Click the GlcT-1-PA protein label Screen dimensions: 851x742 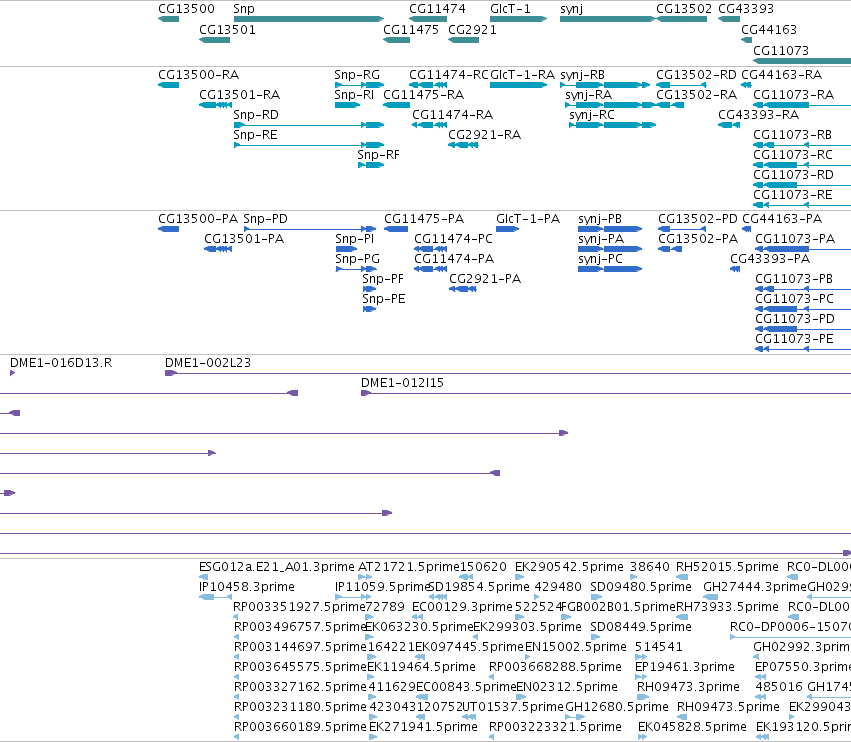click(x=528, y=219)
